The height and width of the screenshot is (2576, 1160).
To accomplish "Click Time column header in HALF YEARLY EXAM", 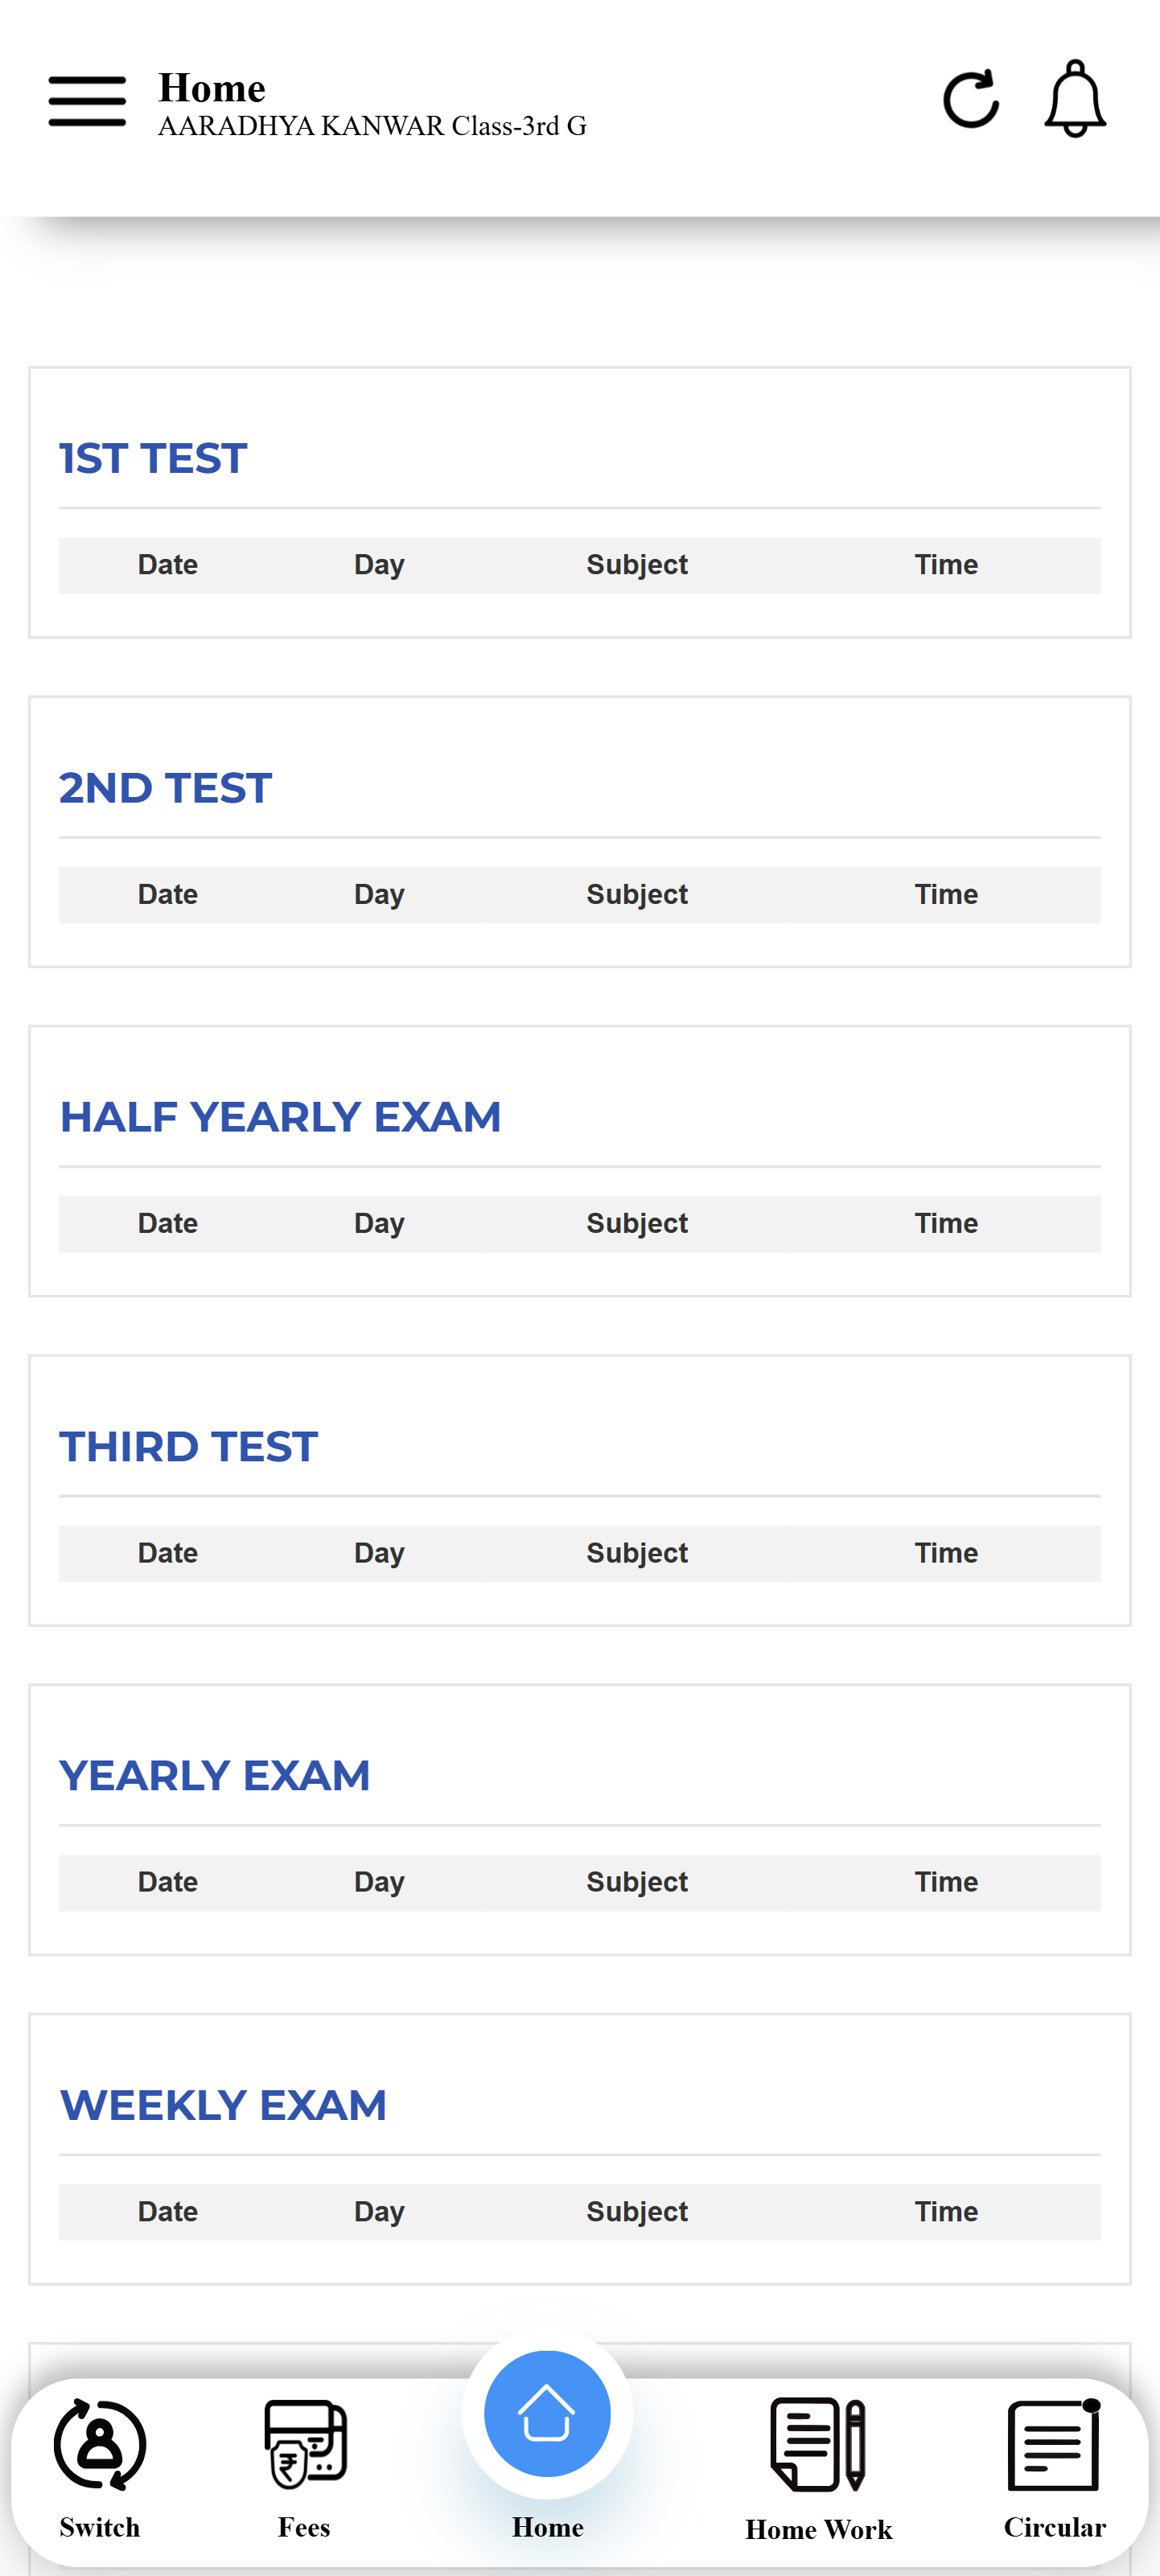I will click(x=946, y=1223).
